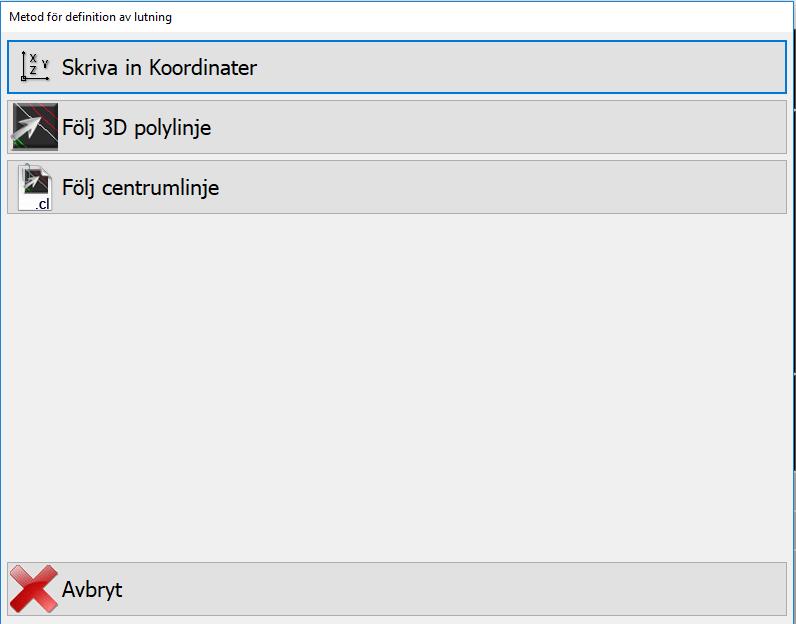Click the 'Skriva in Koordinater' text label

pos(159,68)
